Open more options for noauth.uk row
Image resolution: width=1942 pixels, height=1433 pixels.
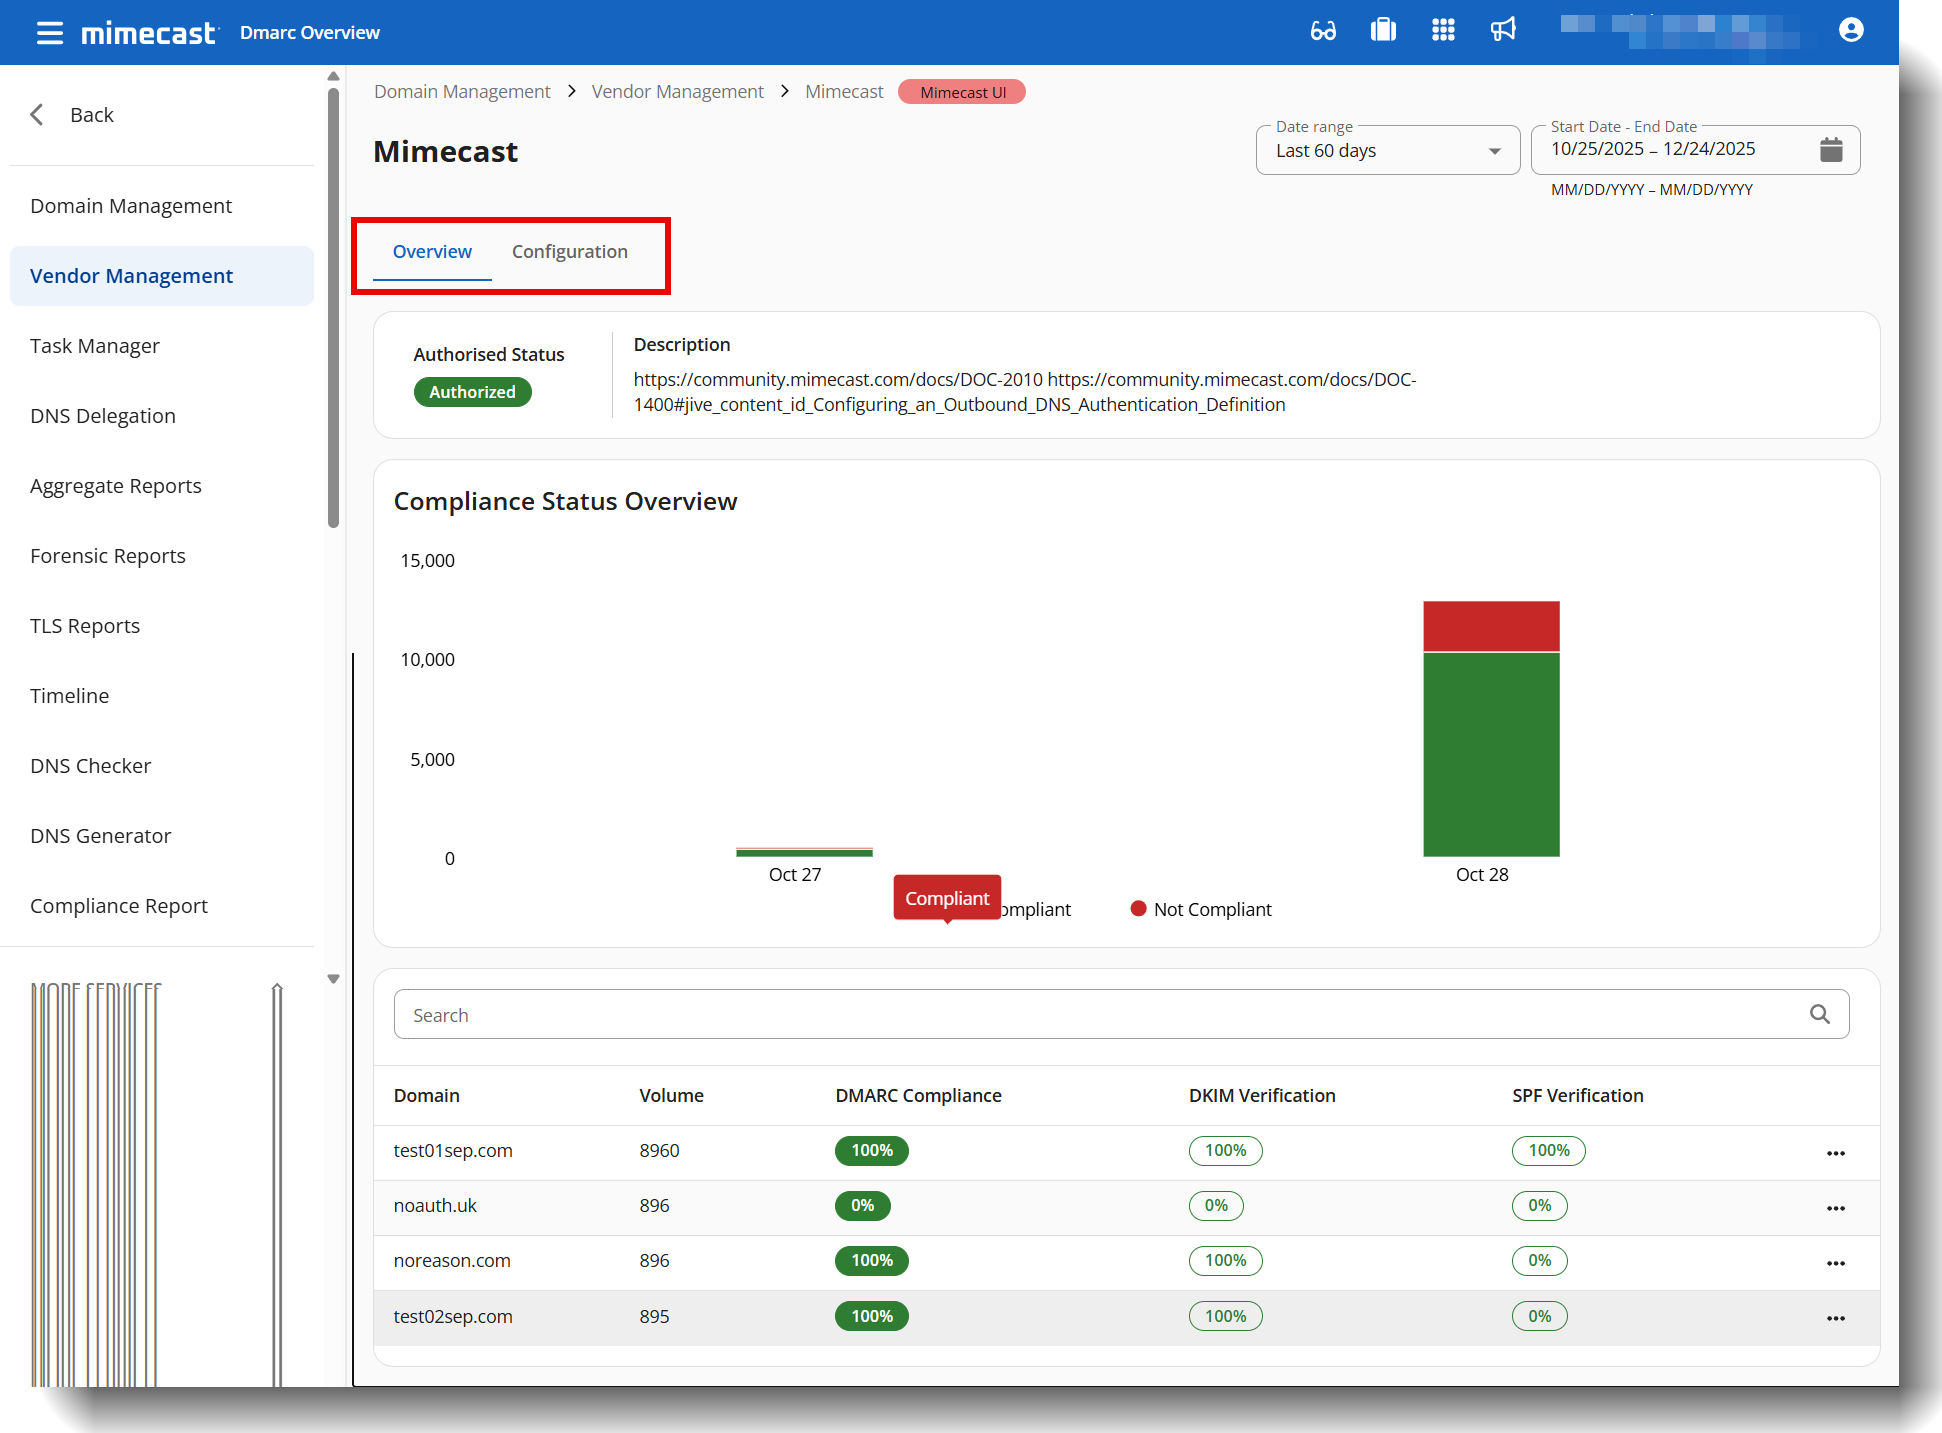[x=1836, y=1208]
